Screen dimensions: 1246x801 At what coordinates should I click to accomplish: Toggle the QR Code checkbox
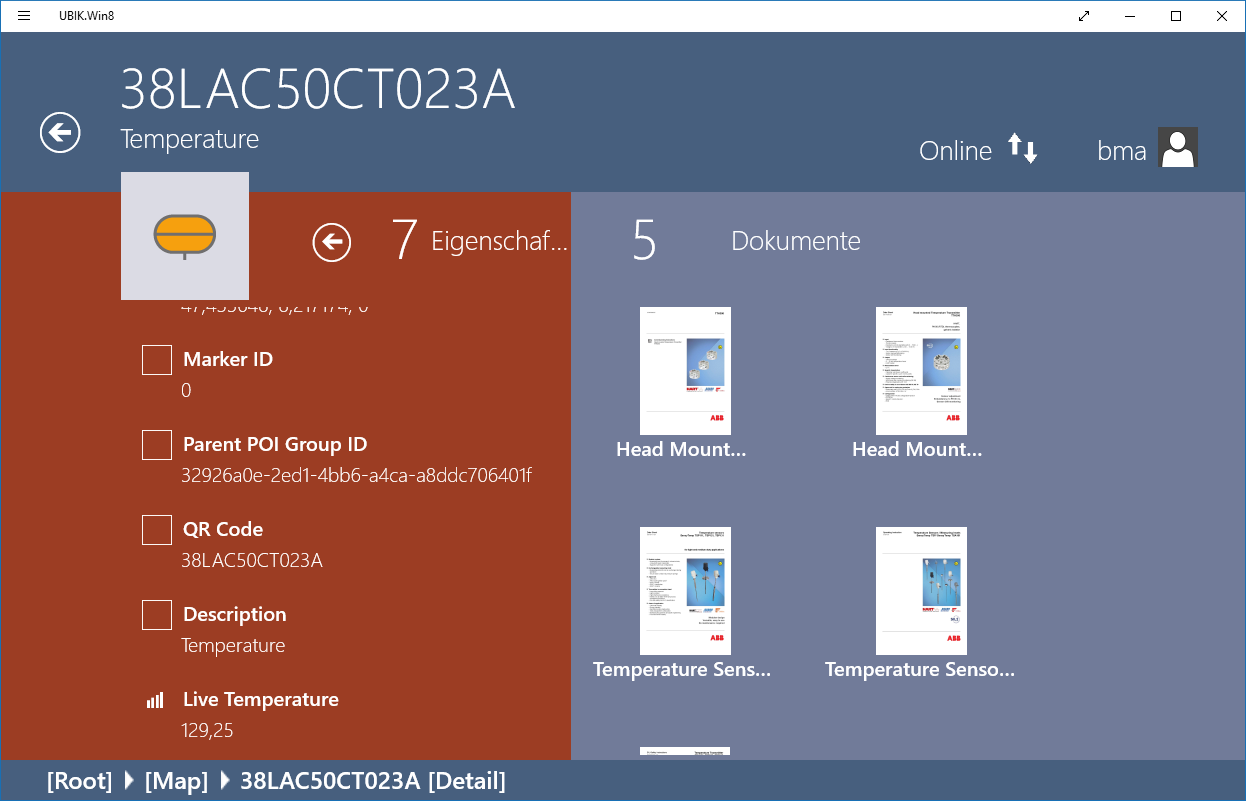pyautogui.click(x=157, y=530)
